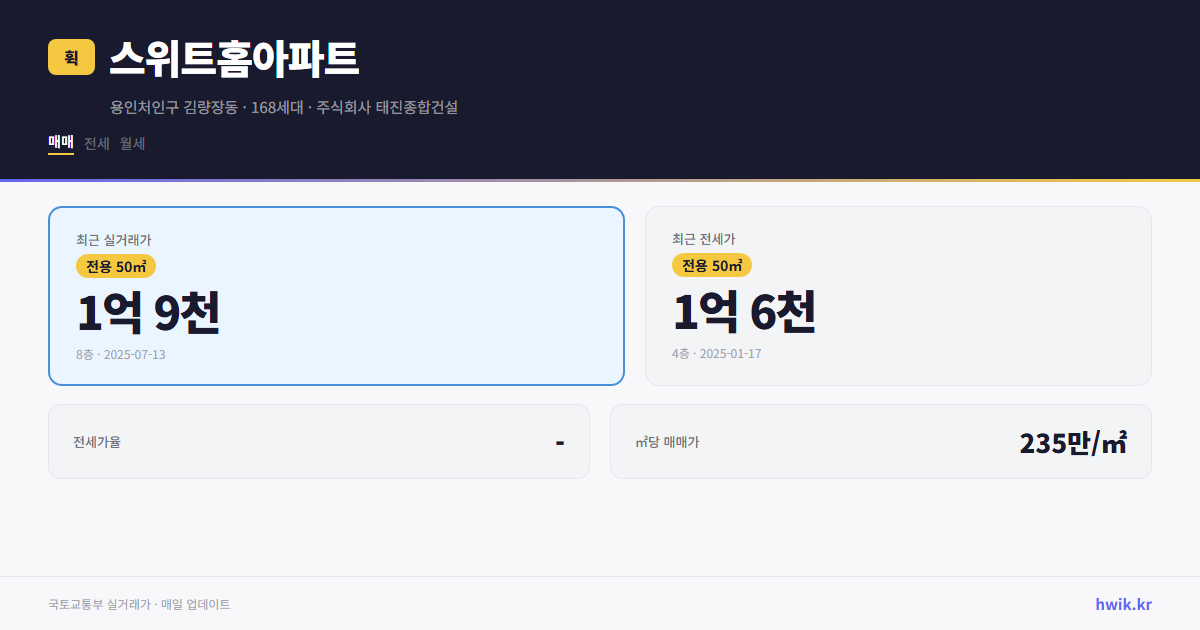This screenshot has height=630, width=1200.
Task: Click the ㎡당 매매가 card
Action: click(880, 441)
